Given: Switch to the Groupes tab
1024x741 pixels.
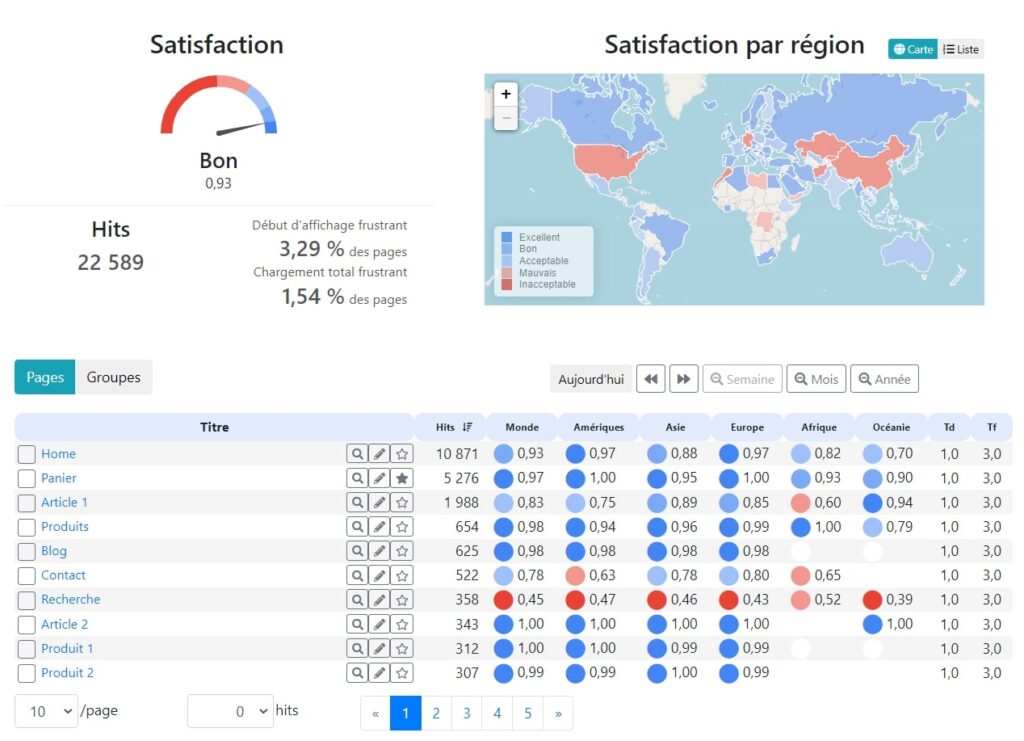Looking at the screenshot, I should point(113,377).
